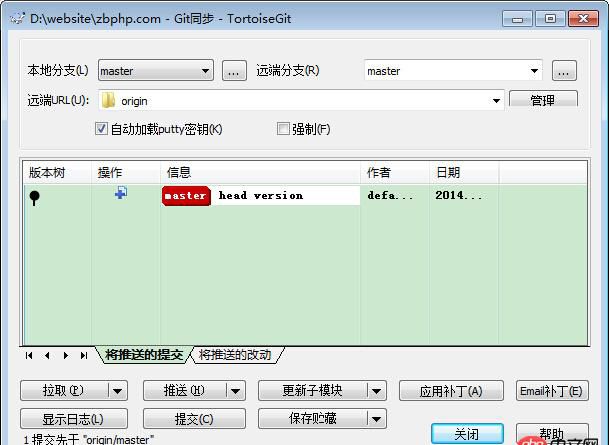
Task: Jump to last tab arrow
Action: [x=84, y=355]
